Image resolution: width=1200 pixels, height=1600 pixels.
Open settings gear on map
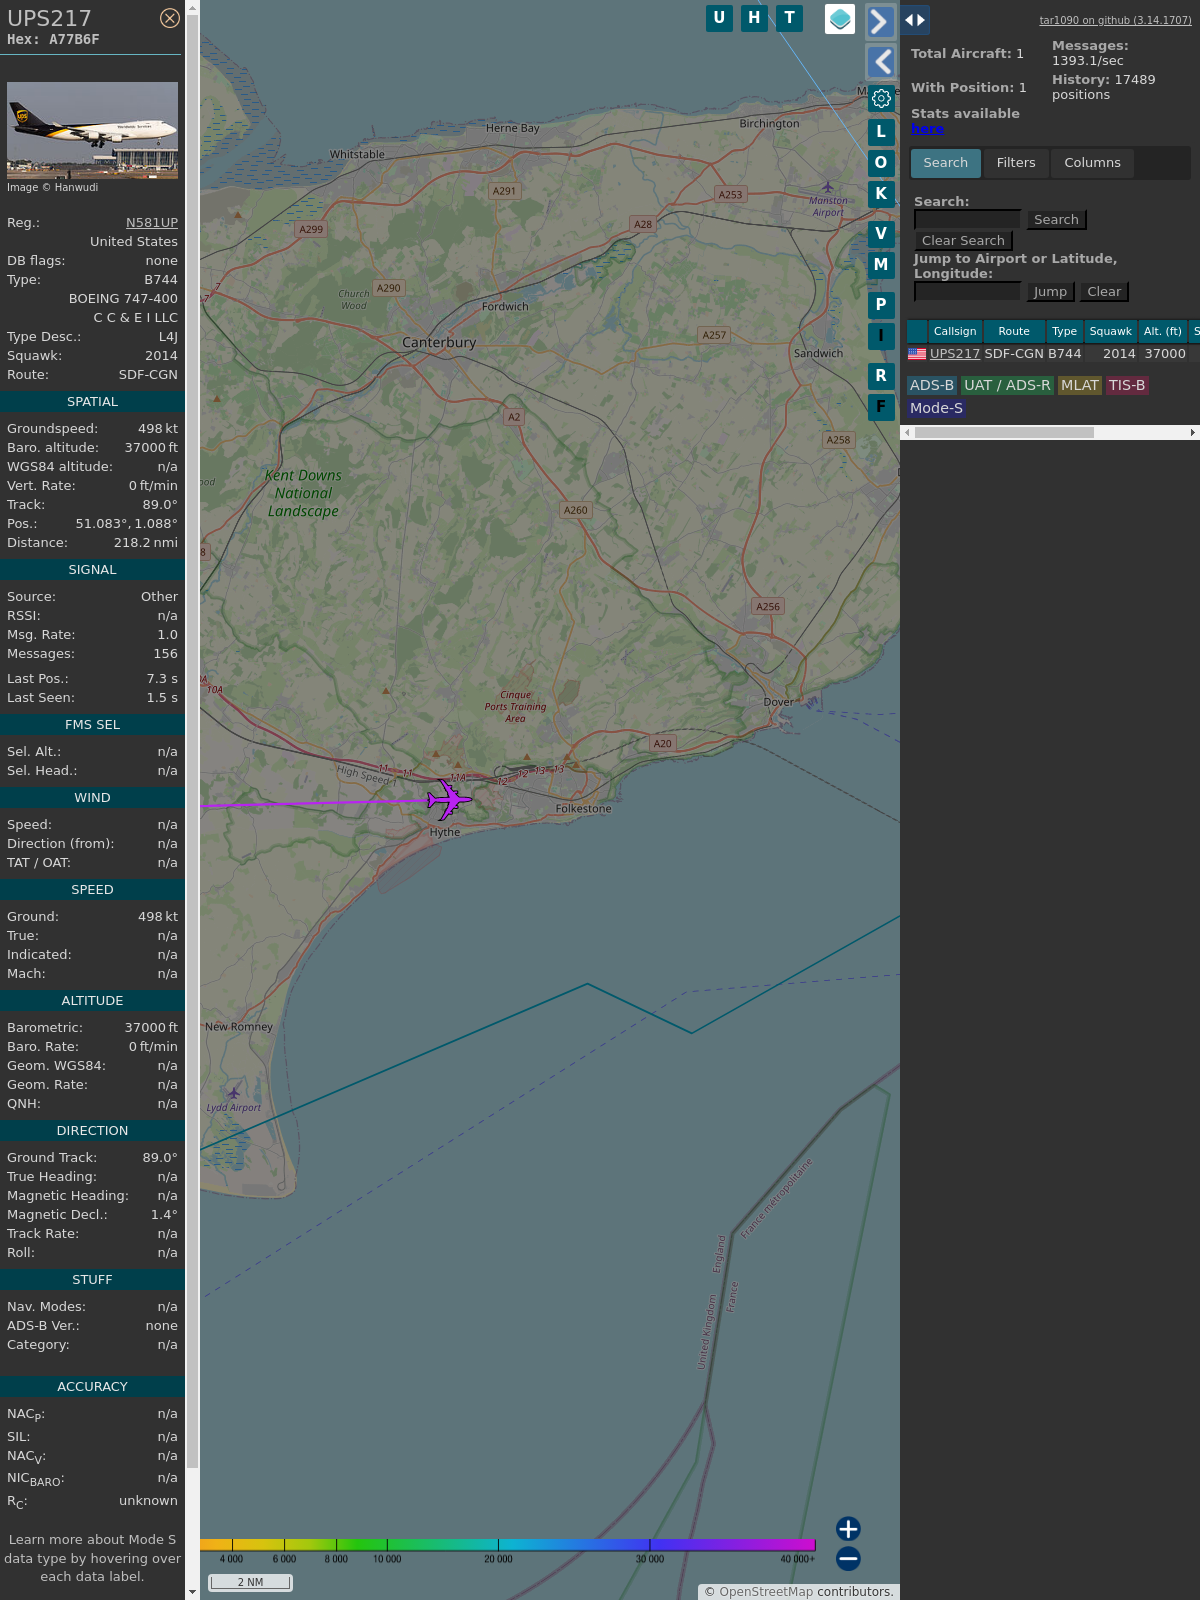(x=881, y=98)
